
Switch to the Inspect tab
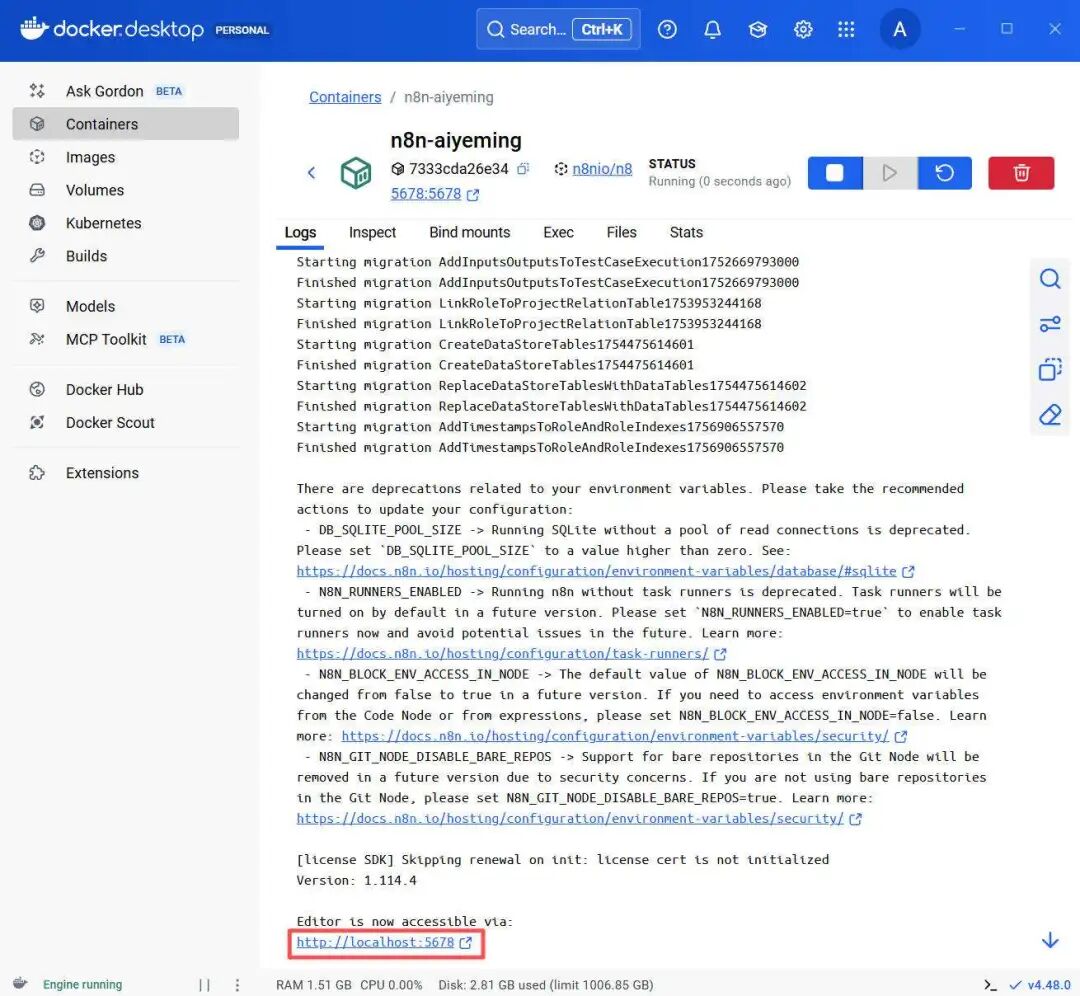point(372,233)
